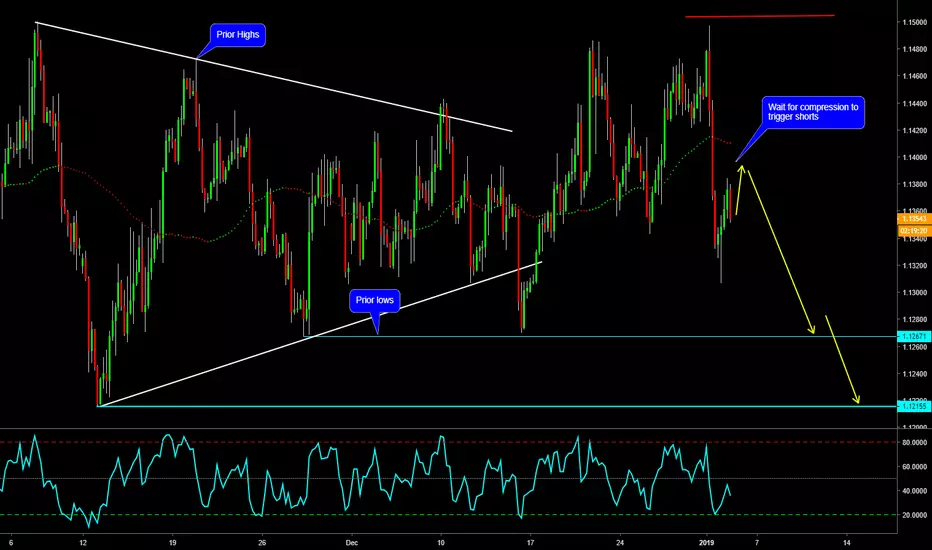932x550 pixels.
Task: Click the "24" date label on time axis
Action: (620, 542)
